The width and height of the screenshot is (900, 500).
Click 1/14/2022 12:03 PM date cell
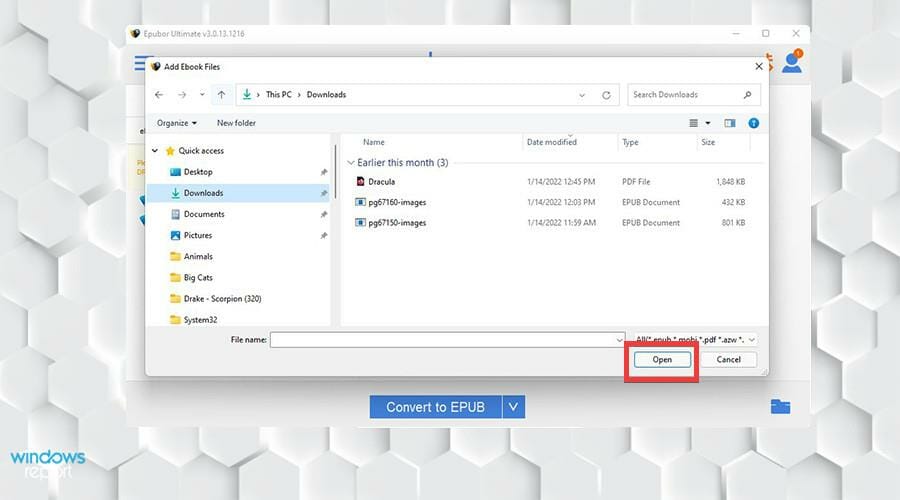[561, 202]
